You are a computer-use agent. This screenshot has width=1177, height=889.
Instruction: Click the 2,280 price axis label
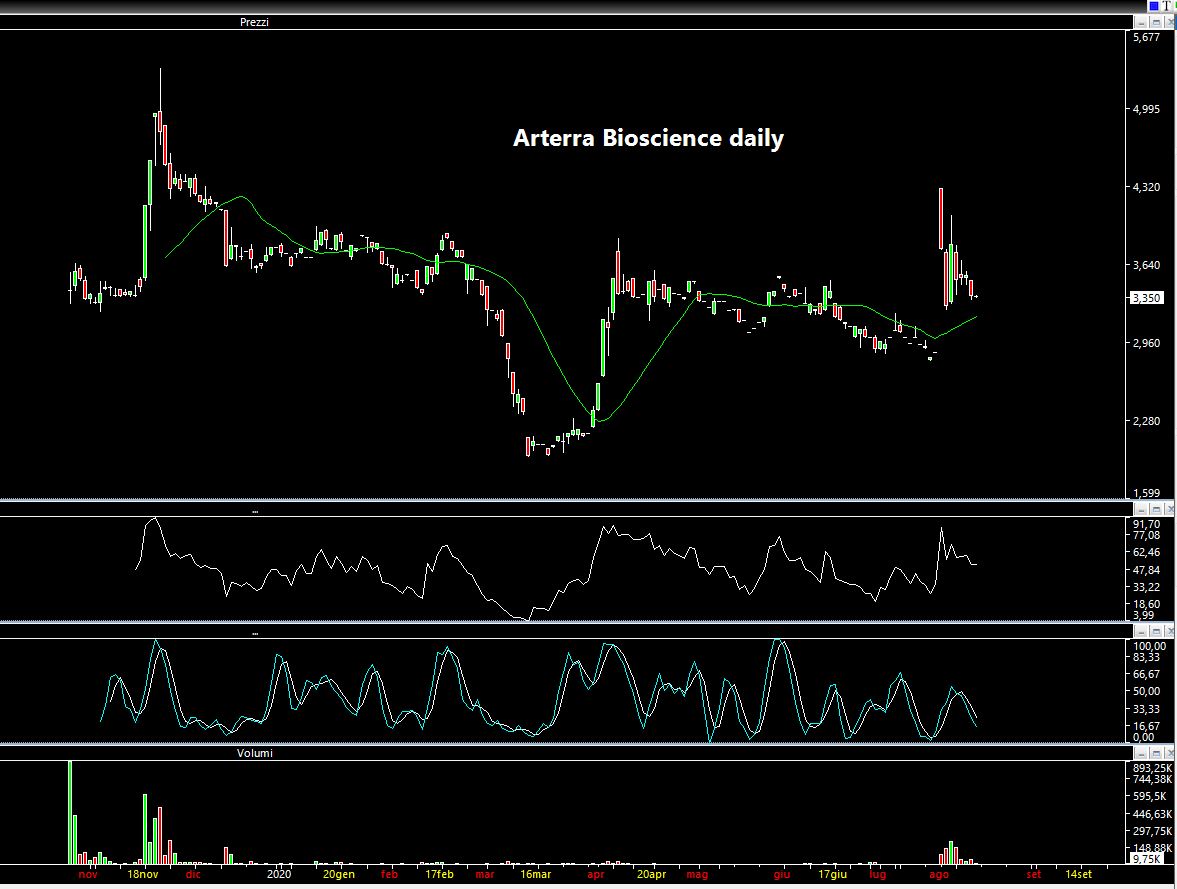click(x=1146, y=421)
